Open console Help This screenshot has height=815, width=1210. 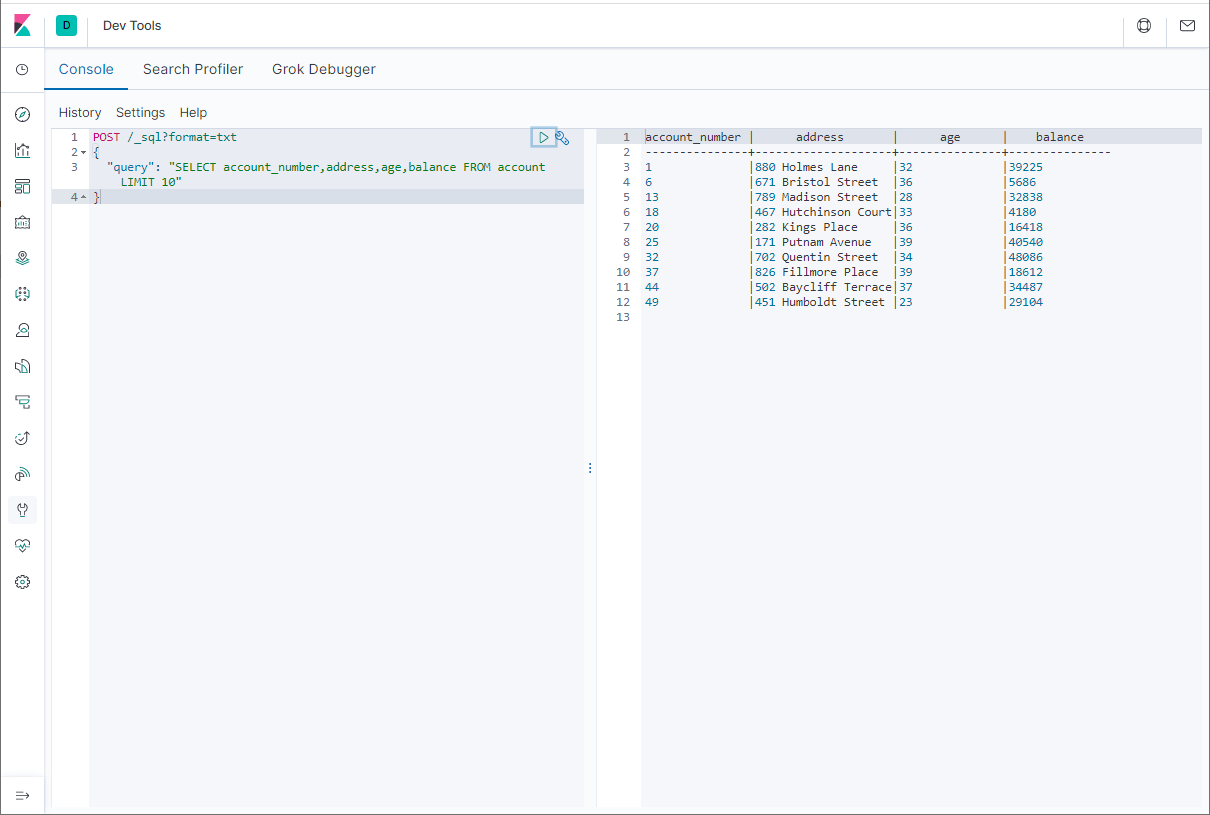pos(193,113)
